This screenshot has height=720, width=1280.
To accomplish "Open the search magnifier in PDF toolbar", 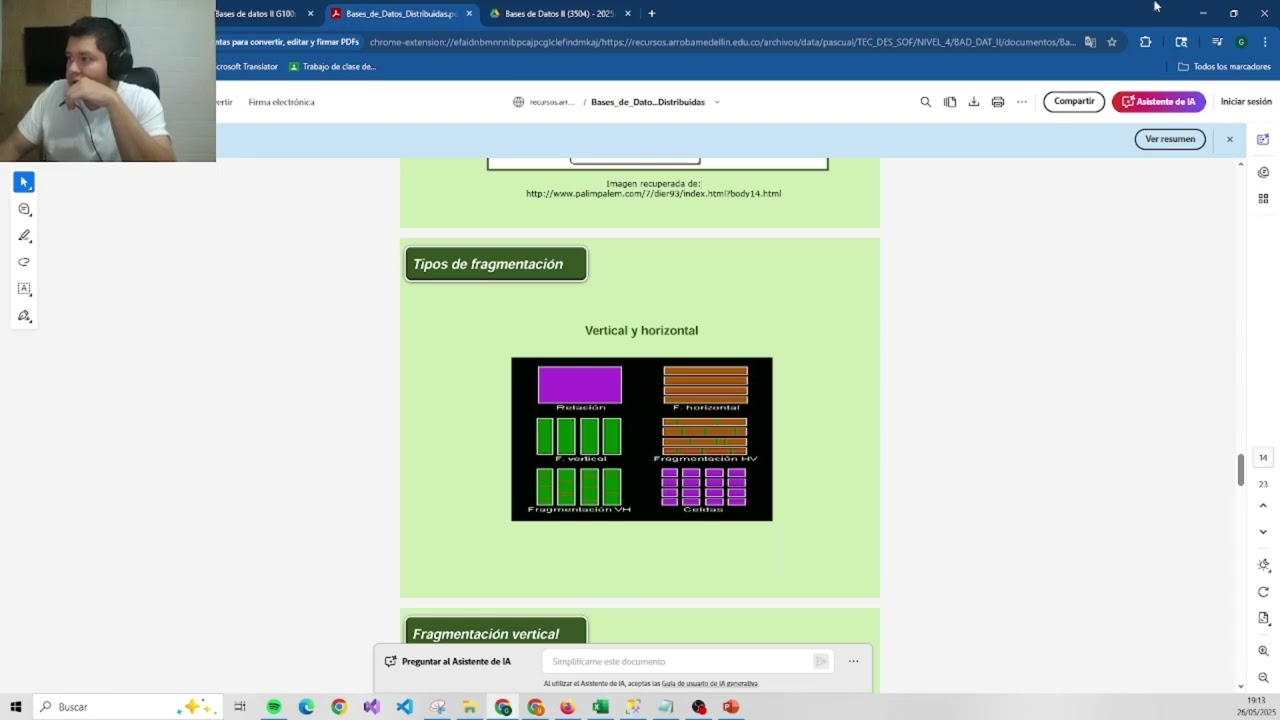I will point(925,102).
